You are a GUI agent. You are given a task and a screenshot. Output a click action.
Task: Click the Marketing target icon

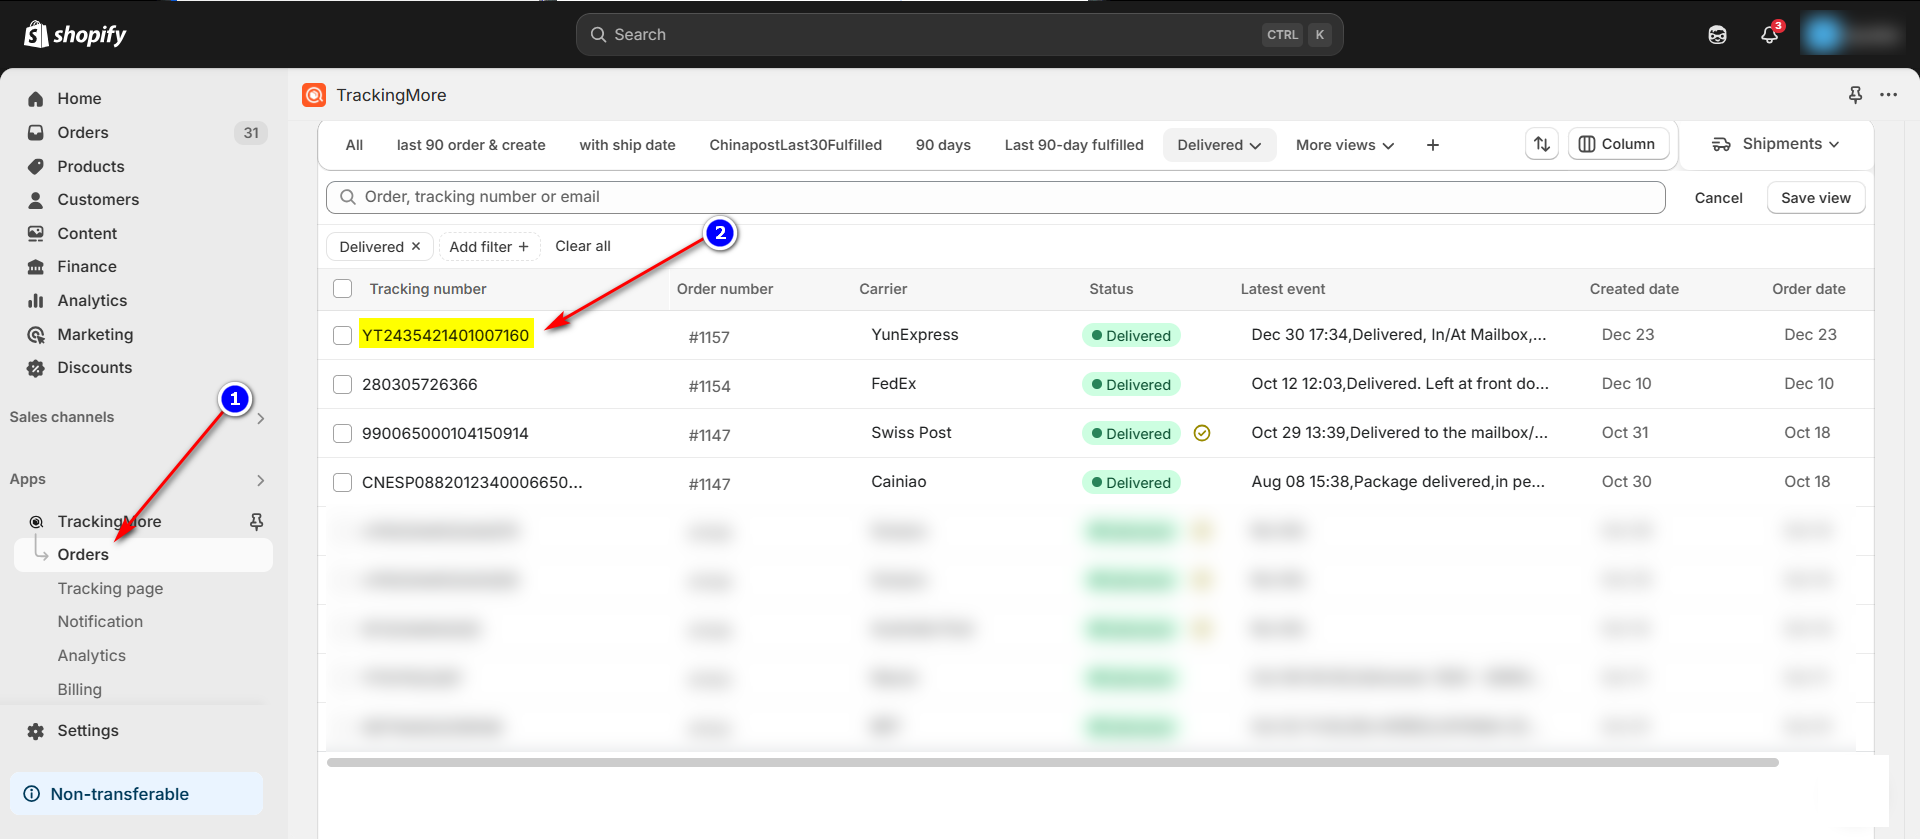coord(36,335)
